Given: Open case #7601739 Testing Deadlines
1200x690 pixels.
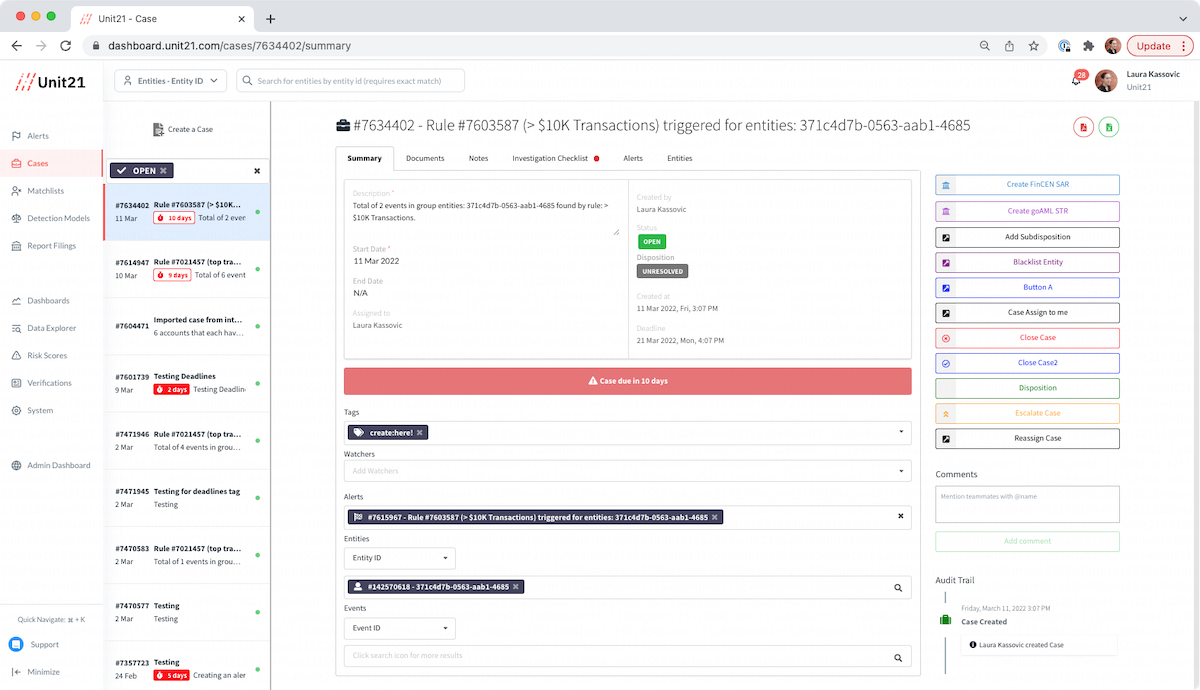Looking at the screenshot, I should [x=186, y=383].
